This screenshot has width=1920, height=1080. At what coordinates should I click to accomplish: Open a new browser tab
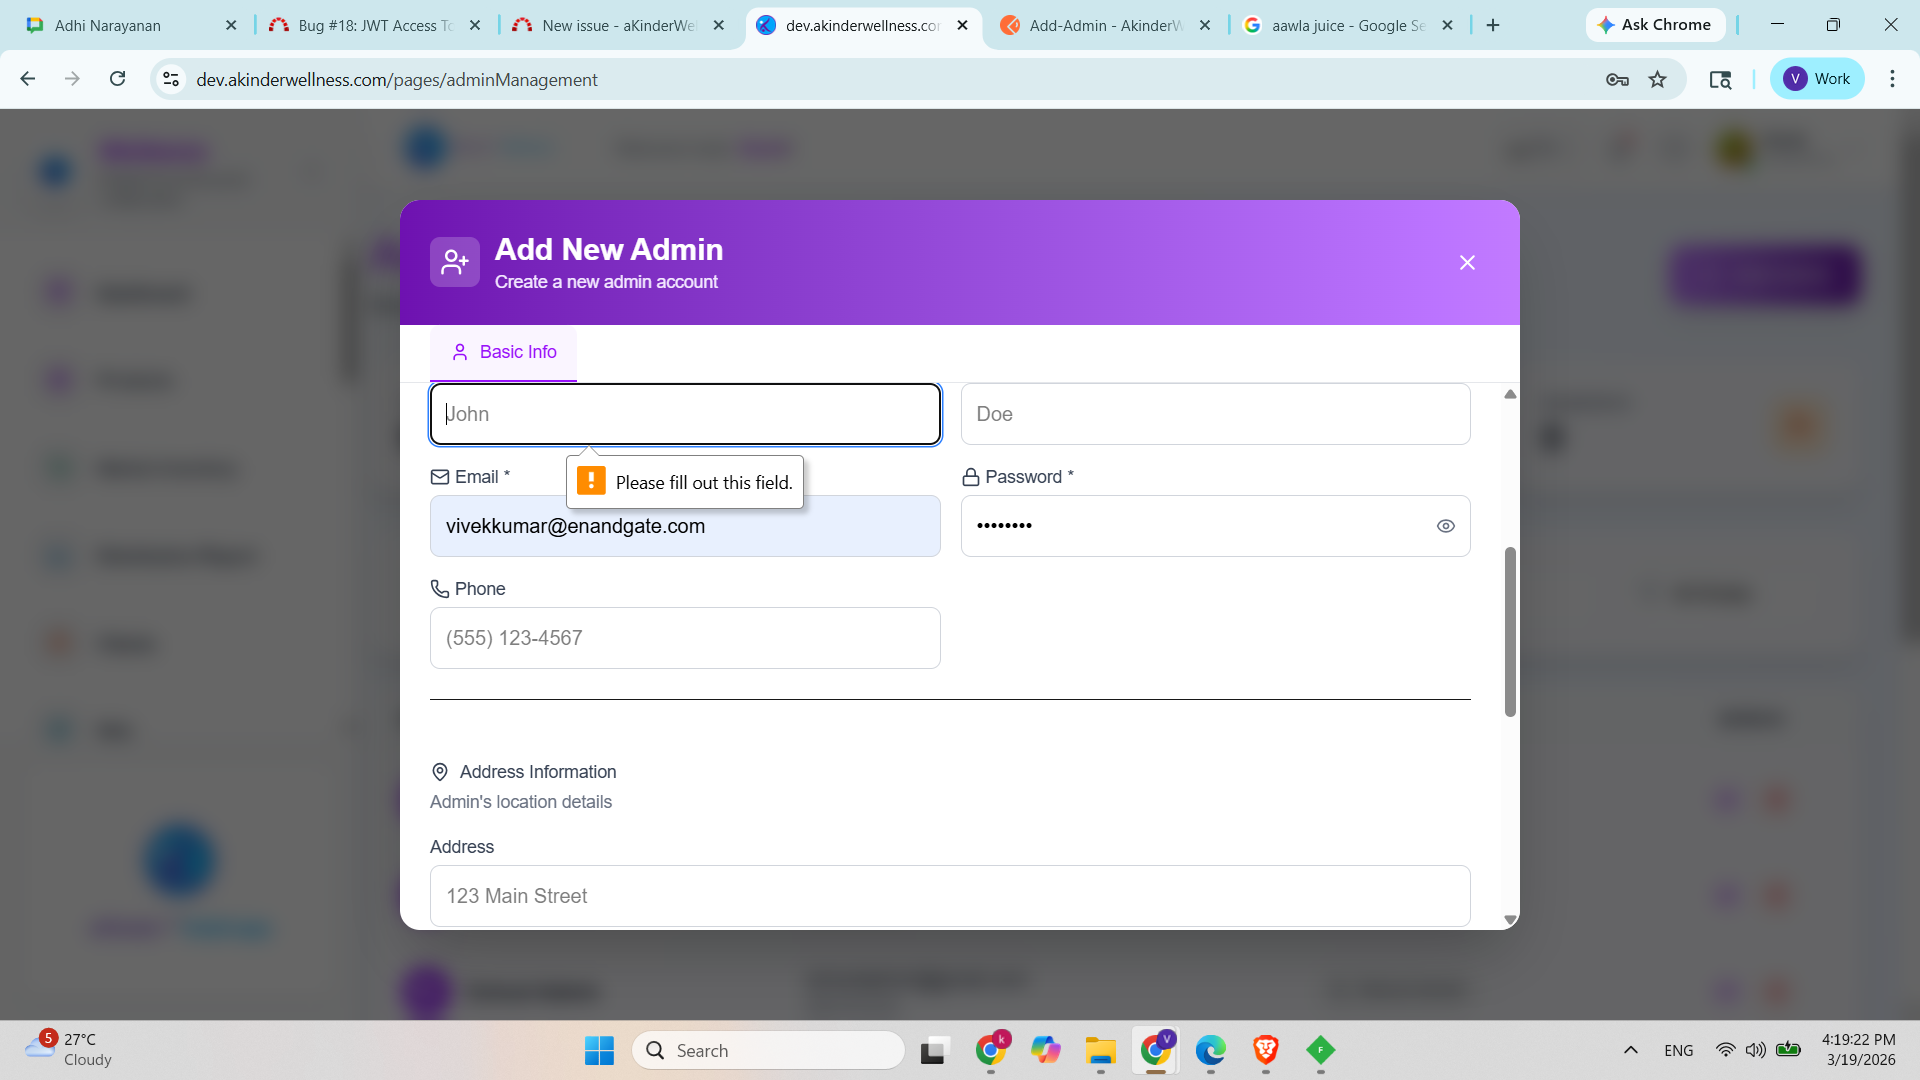(x=1493, y=25)
